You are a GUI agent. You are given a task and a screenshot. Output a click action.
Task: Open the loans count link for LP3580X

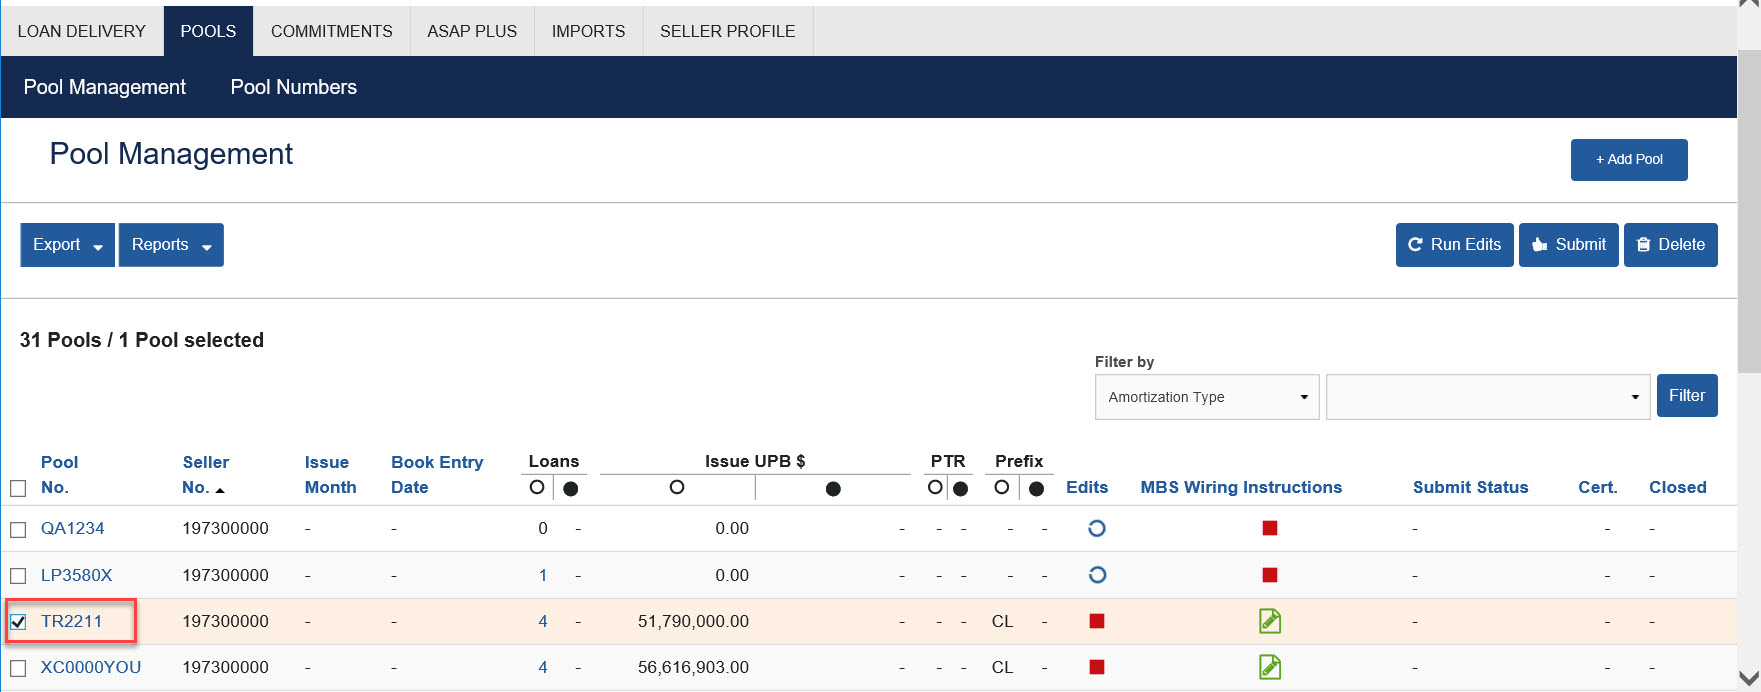[x=543, y=575]
